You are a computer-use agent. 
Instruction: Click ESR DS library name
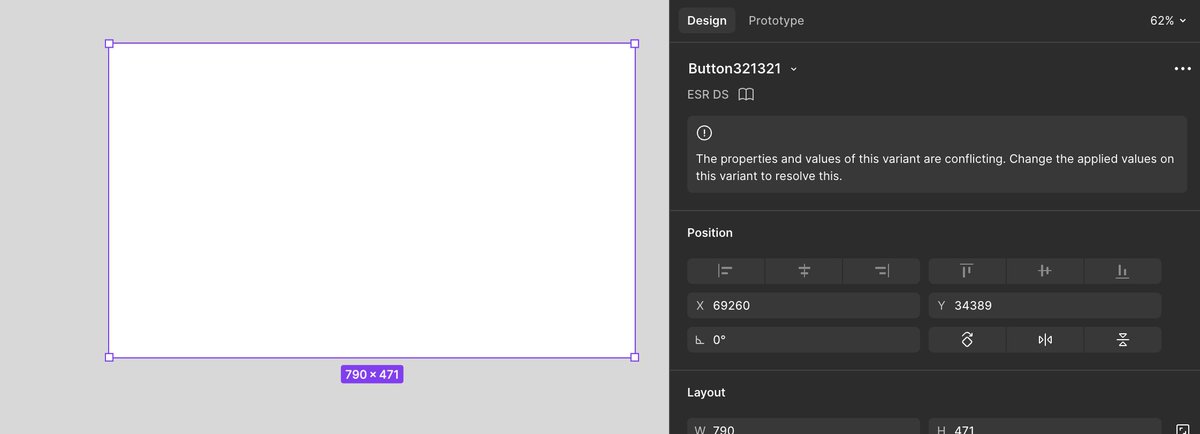[x=708, y=95]
